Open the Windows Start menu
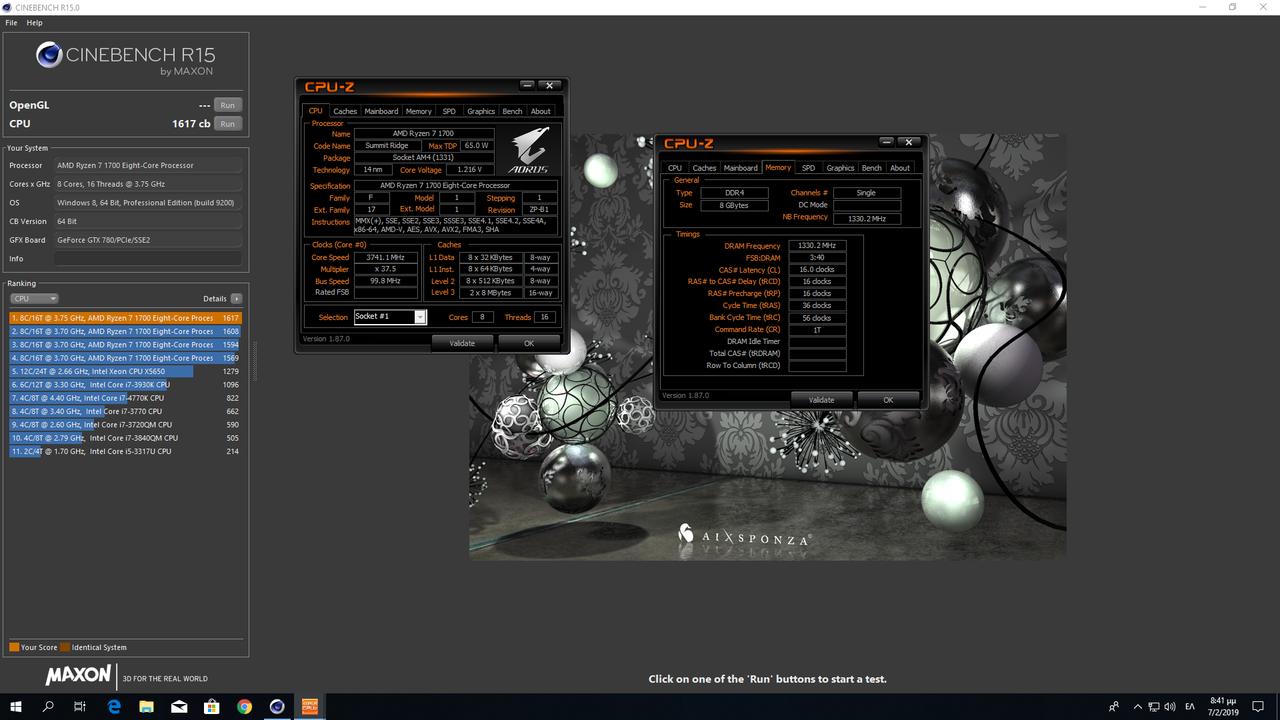 pyautogui.click(x=16, y=706)
